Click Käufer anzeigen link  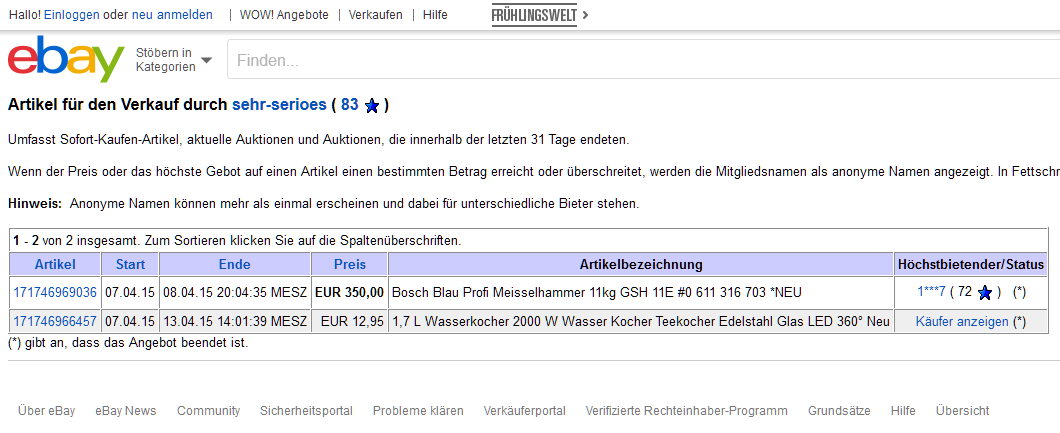point(962,321)
